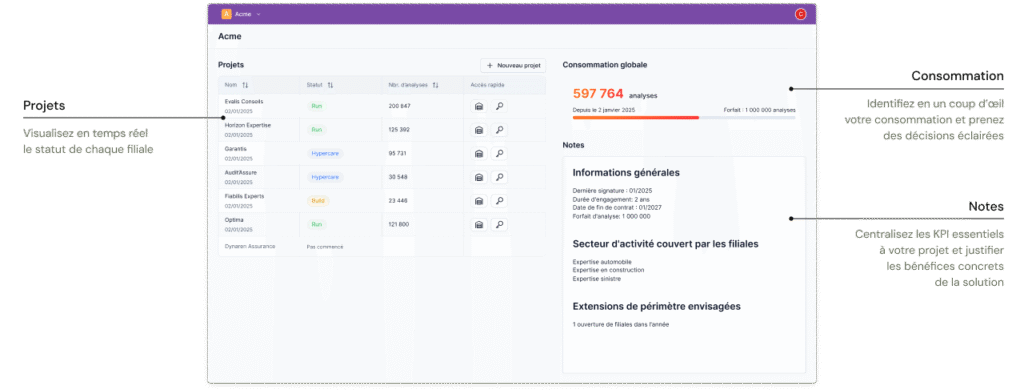Select the Fiabilis Experts project name
Viewport: 1024px width, 390px height.
click(x=244, y=196)
